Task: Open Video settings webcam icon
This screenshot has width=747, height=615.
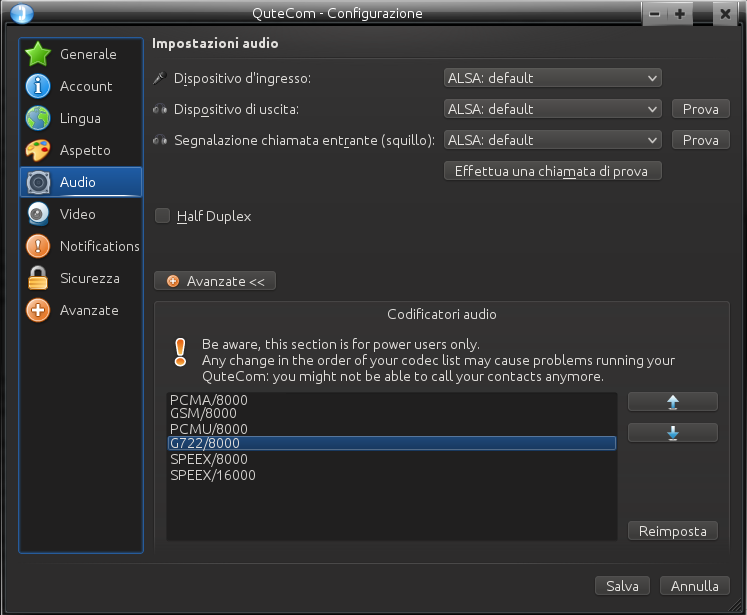Action: [x=38, y=214]
